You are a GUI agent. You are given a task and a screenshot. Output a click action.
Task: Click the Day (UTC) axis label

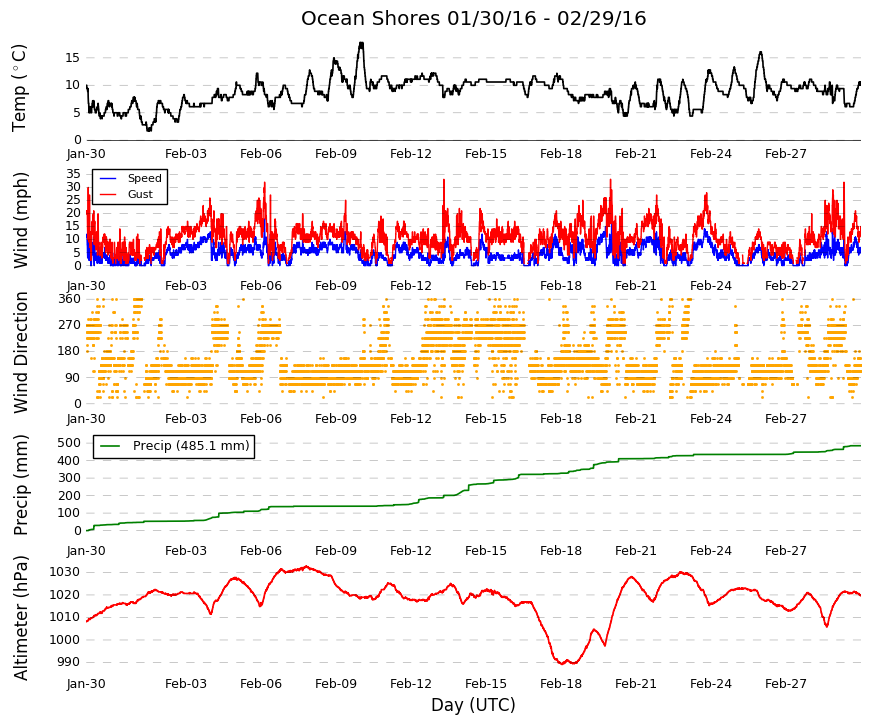pyautogui.click(x=473, y=705)
